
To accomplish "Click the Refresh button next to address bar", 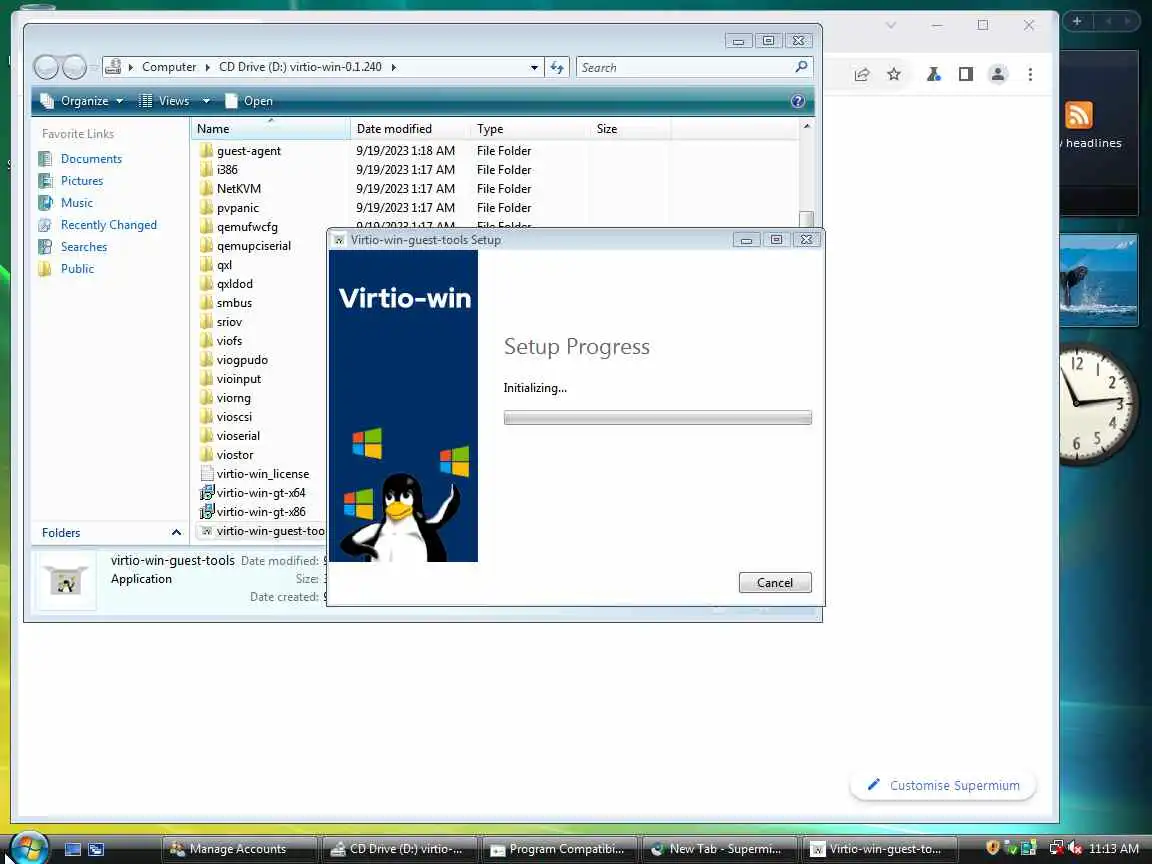I will pos(557,68).
